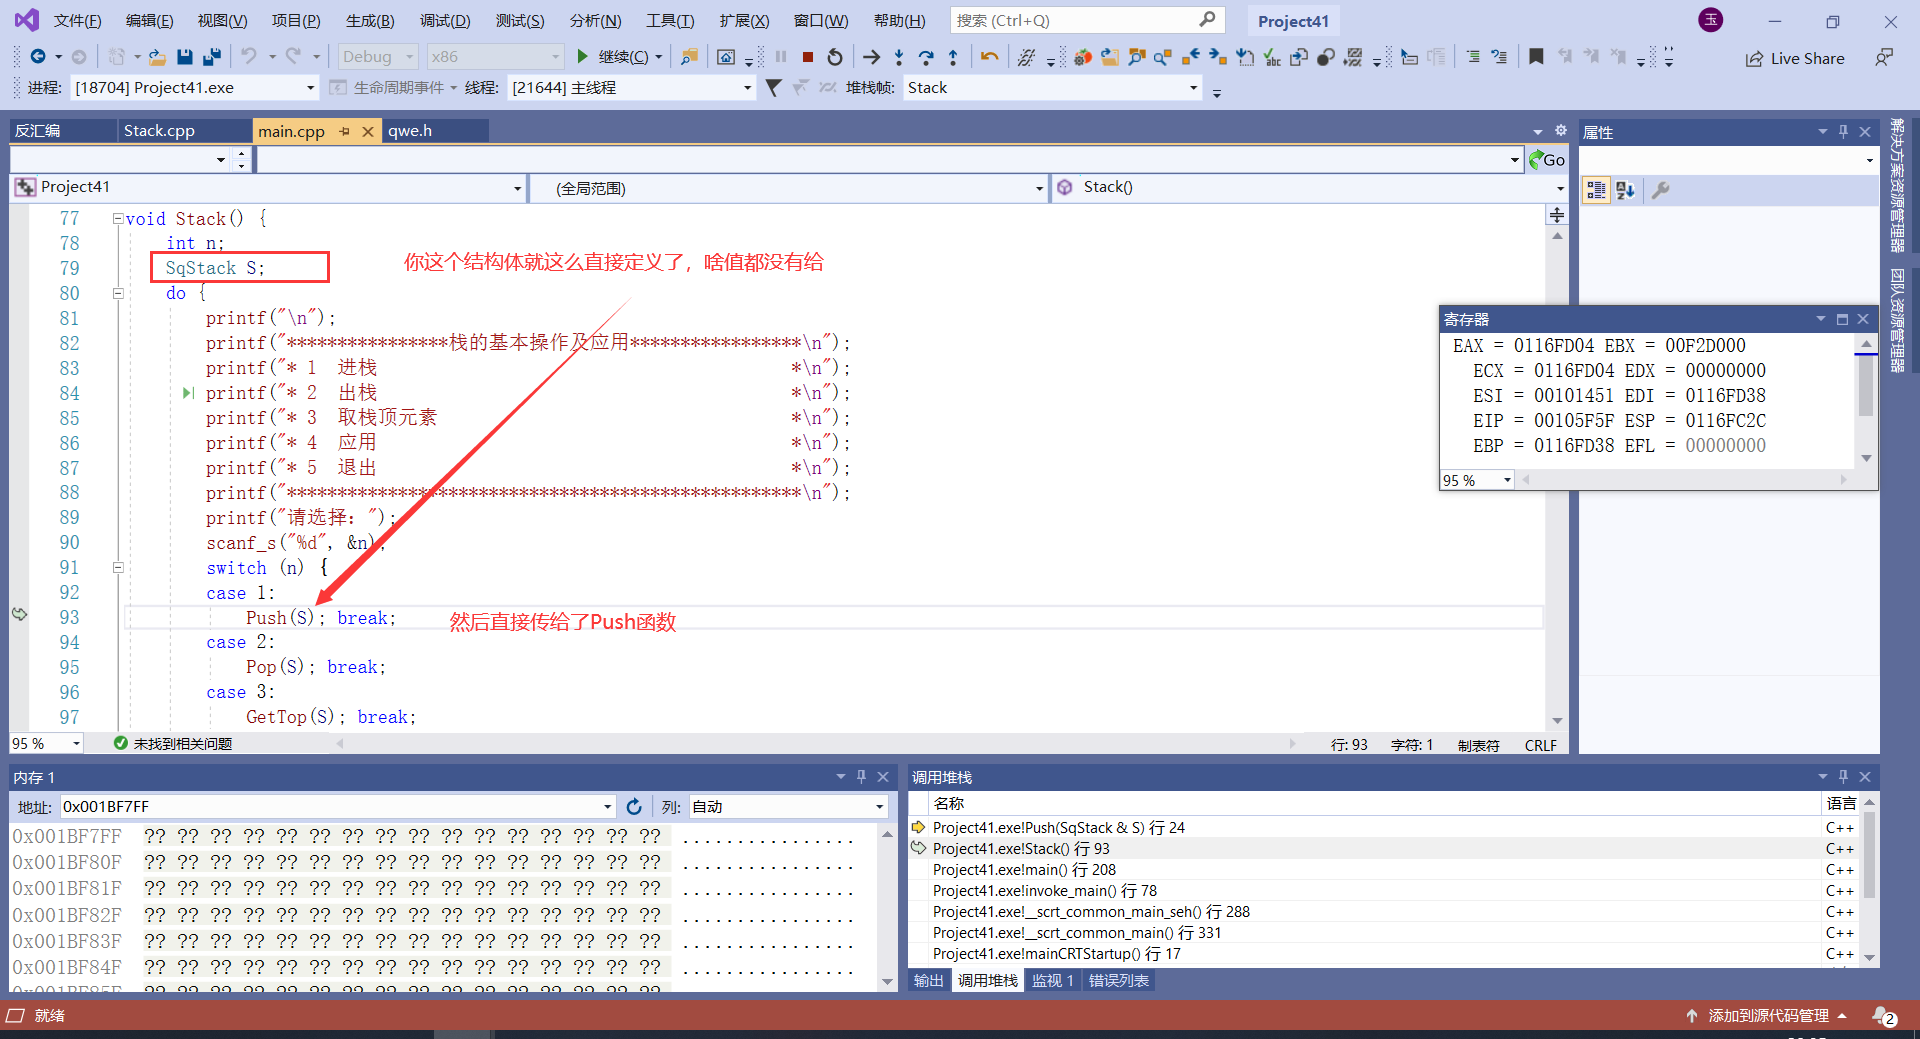Click the memory address input field

[x=337, y=807]
